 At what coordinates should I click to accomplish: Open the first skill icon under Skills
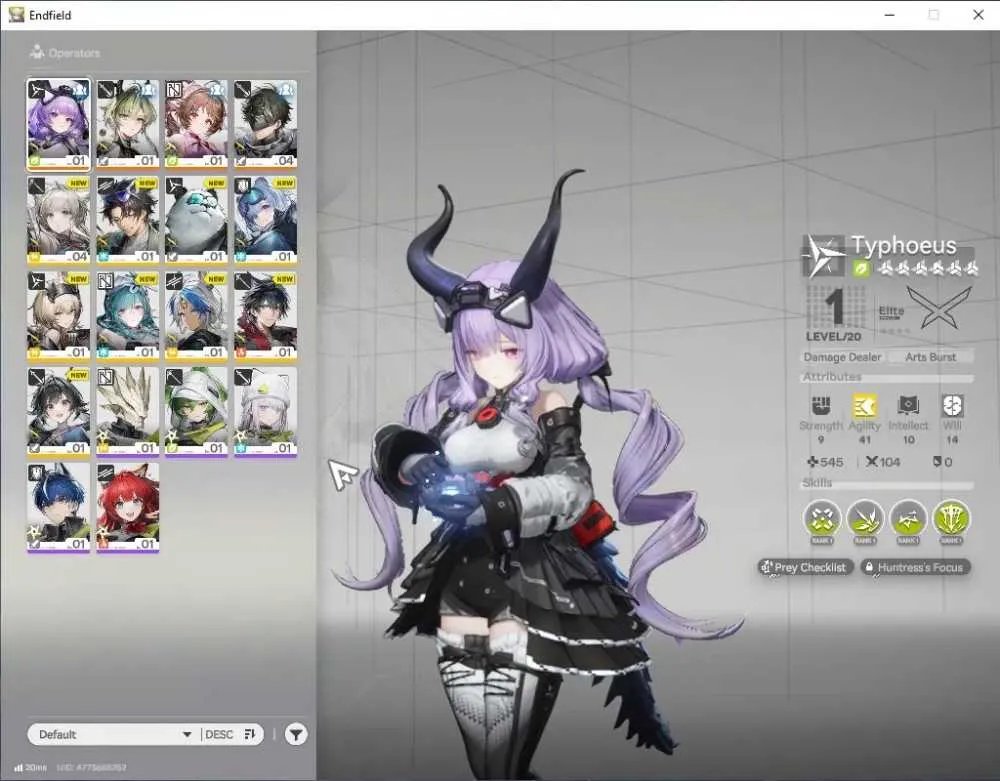point(822,519)
